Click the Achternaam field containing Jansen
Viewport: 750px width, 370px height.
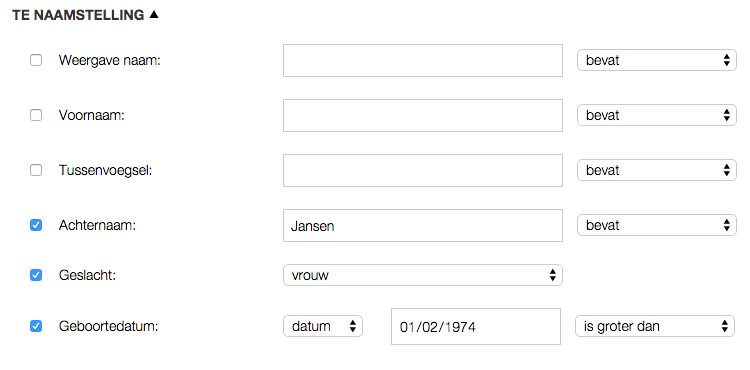tap(423, 225)
